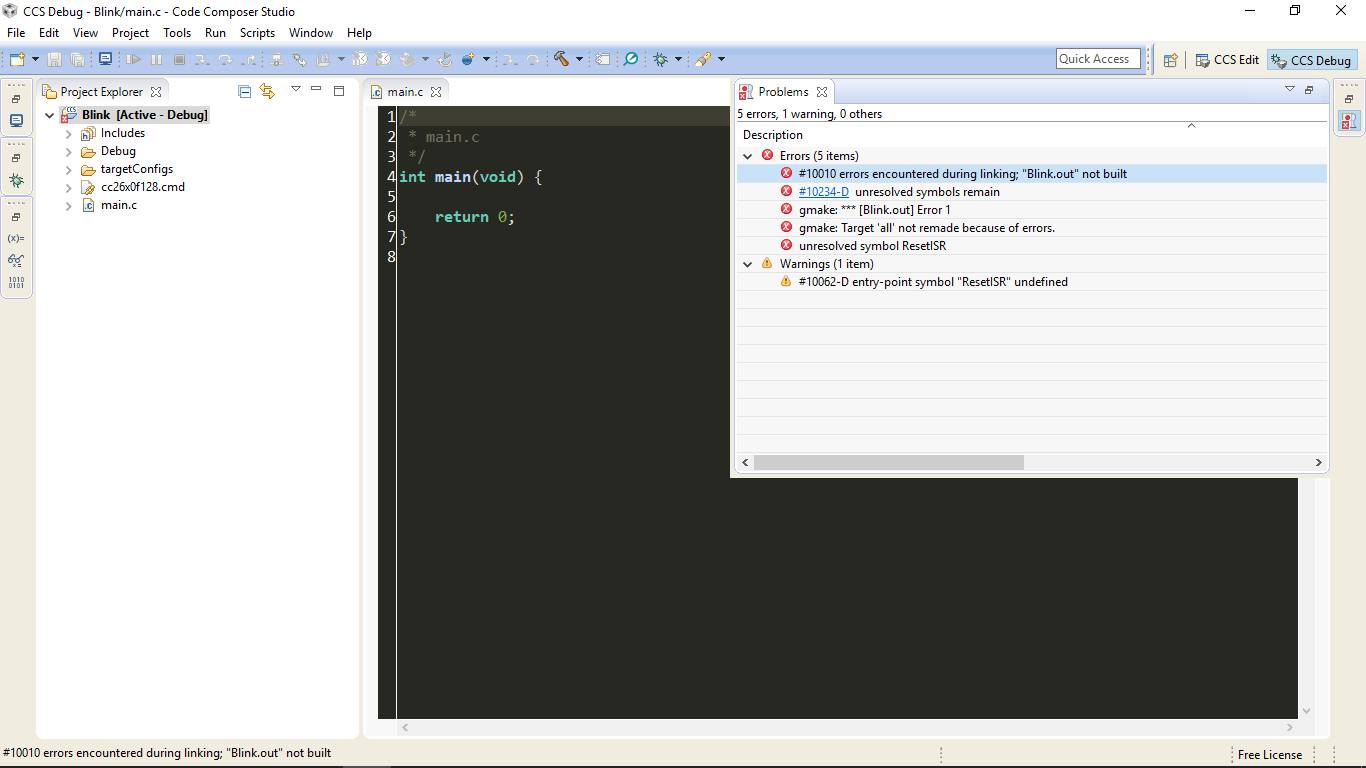Select the CCS Debug perspective button

(x=1311, y=60)
